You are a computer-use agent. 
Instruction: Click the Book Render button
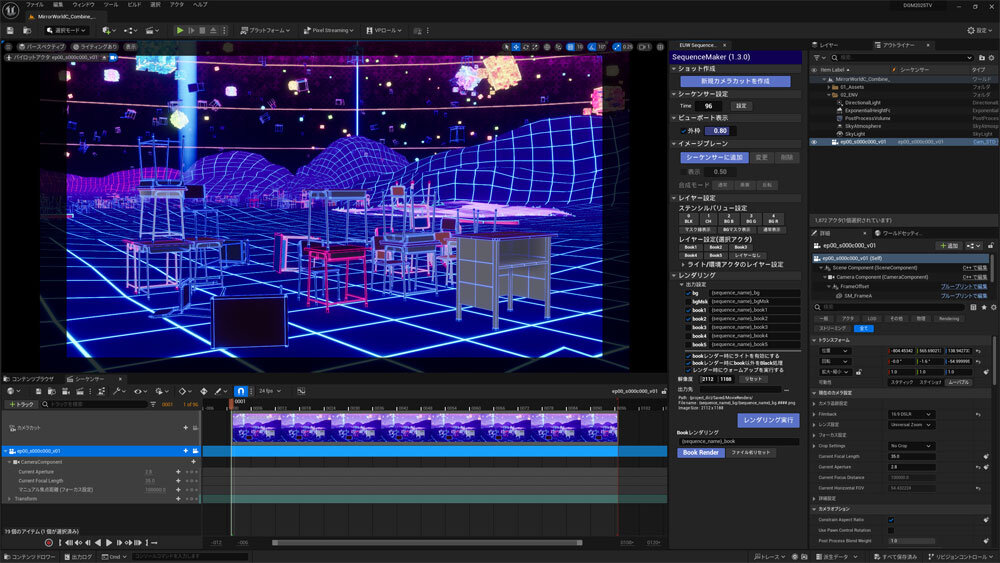point(700,453)
